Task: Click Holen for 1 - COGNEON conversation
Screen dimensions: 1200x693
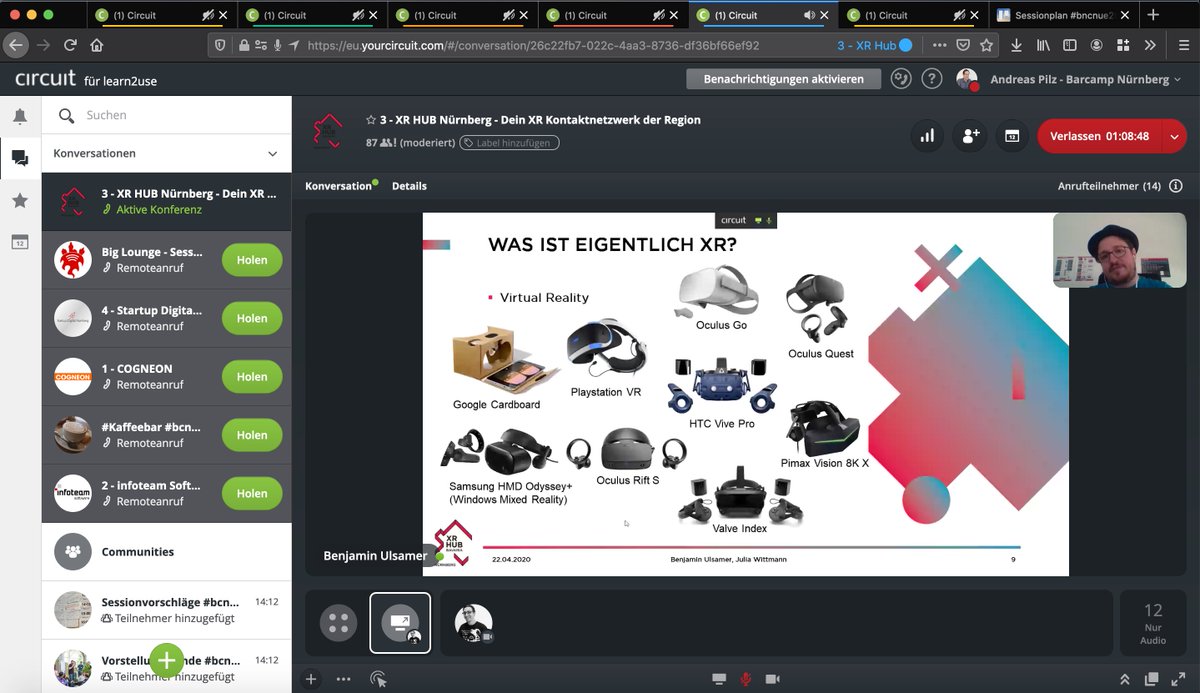Action: [x=252, y=377]
